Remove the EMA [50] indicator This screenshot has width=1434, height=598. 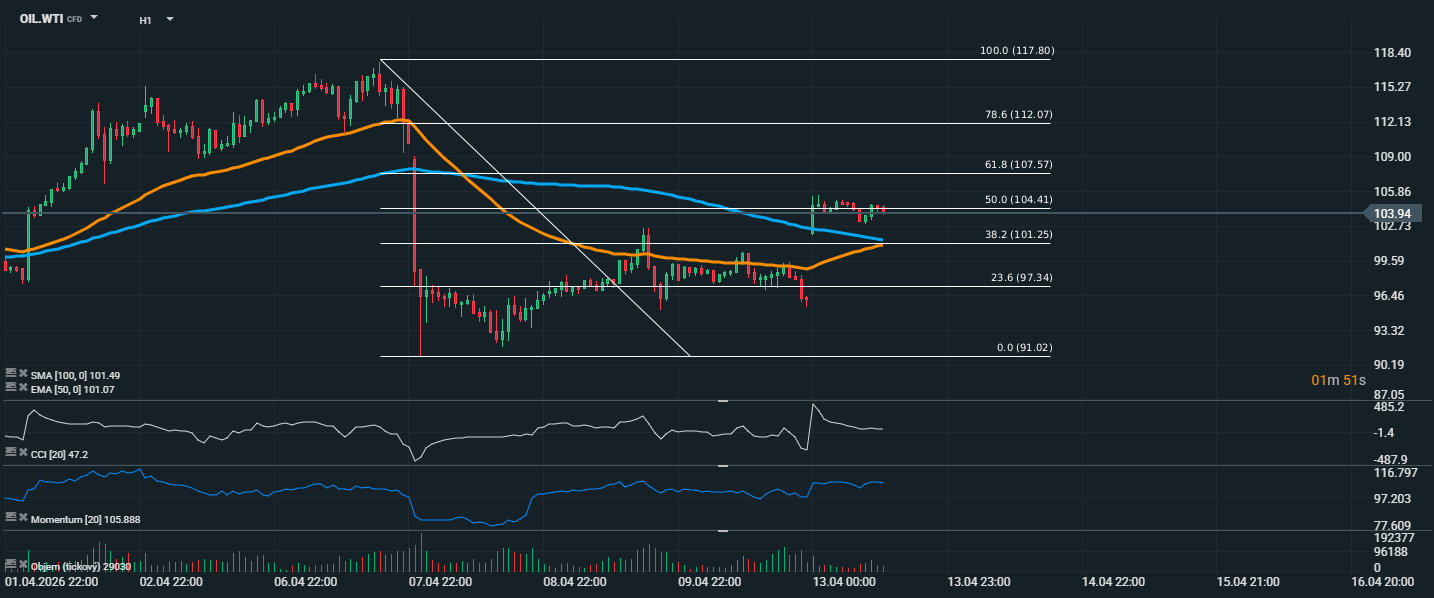pos(24,387)
